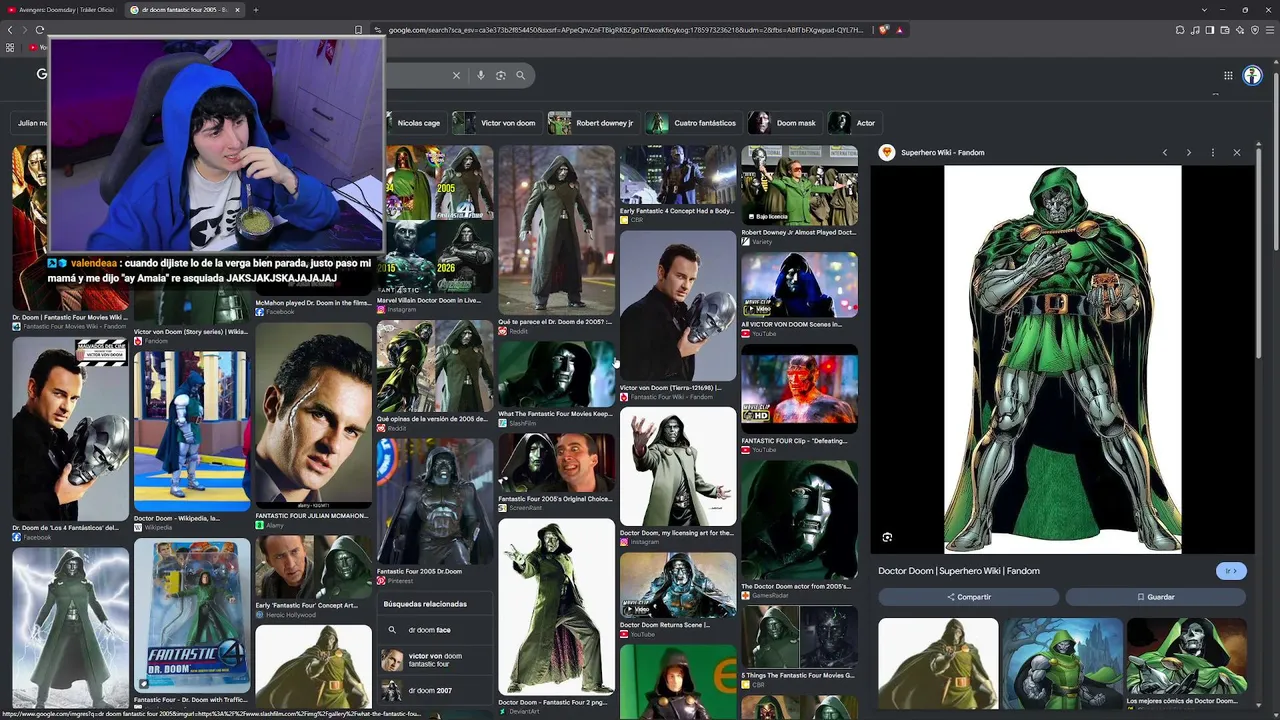The width and height of the screenshot is (1280, 720).
Task: Open the media control music icon
Action: pyautogui.click(x=1195, y=30)
